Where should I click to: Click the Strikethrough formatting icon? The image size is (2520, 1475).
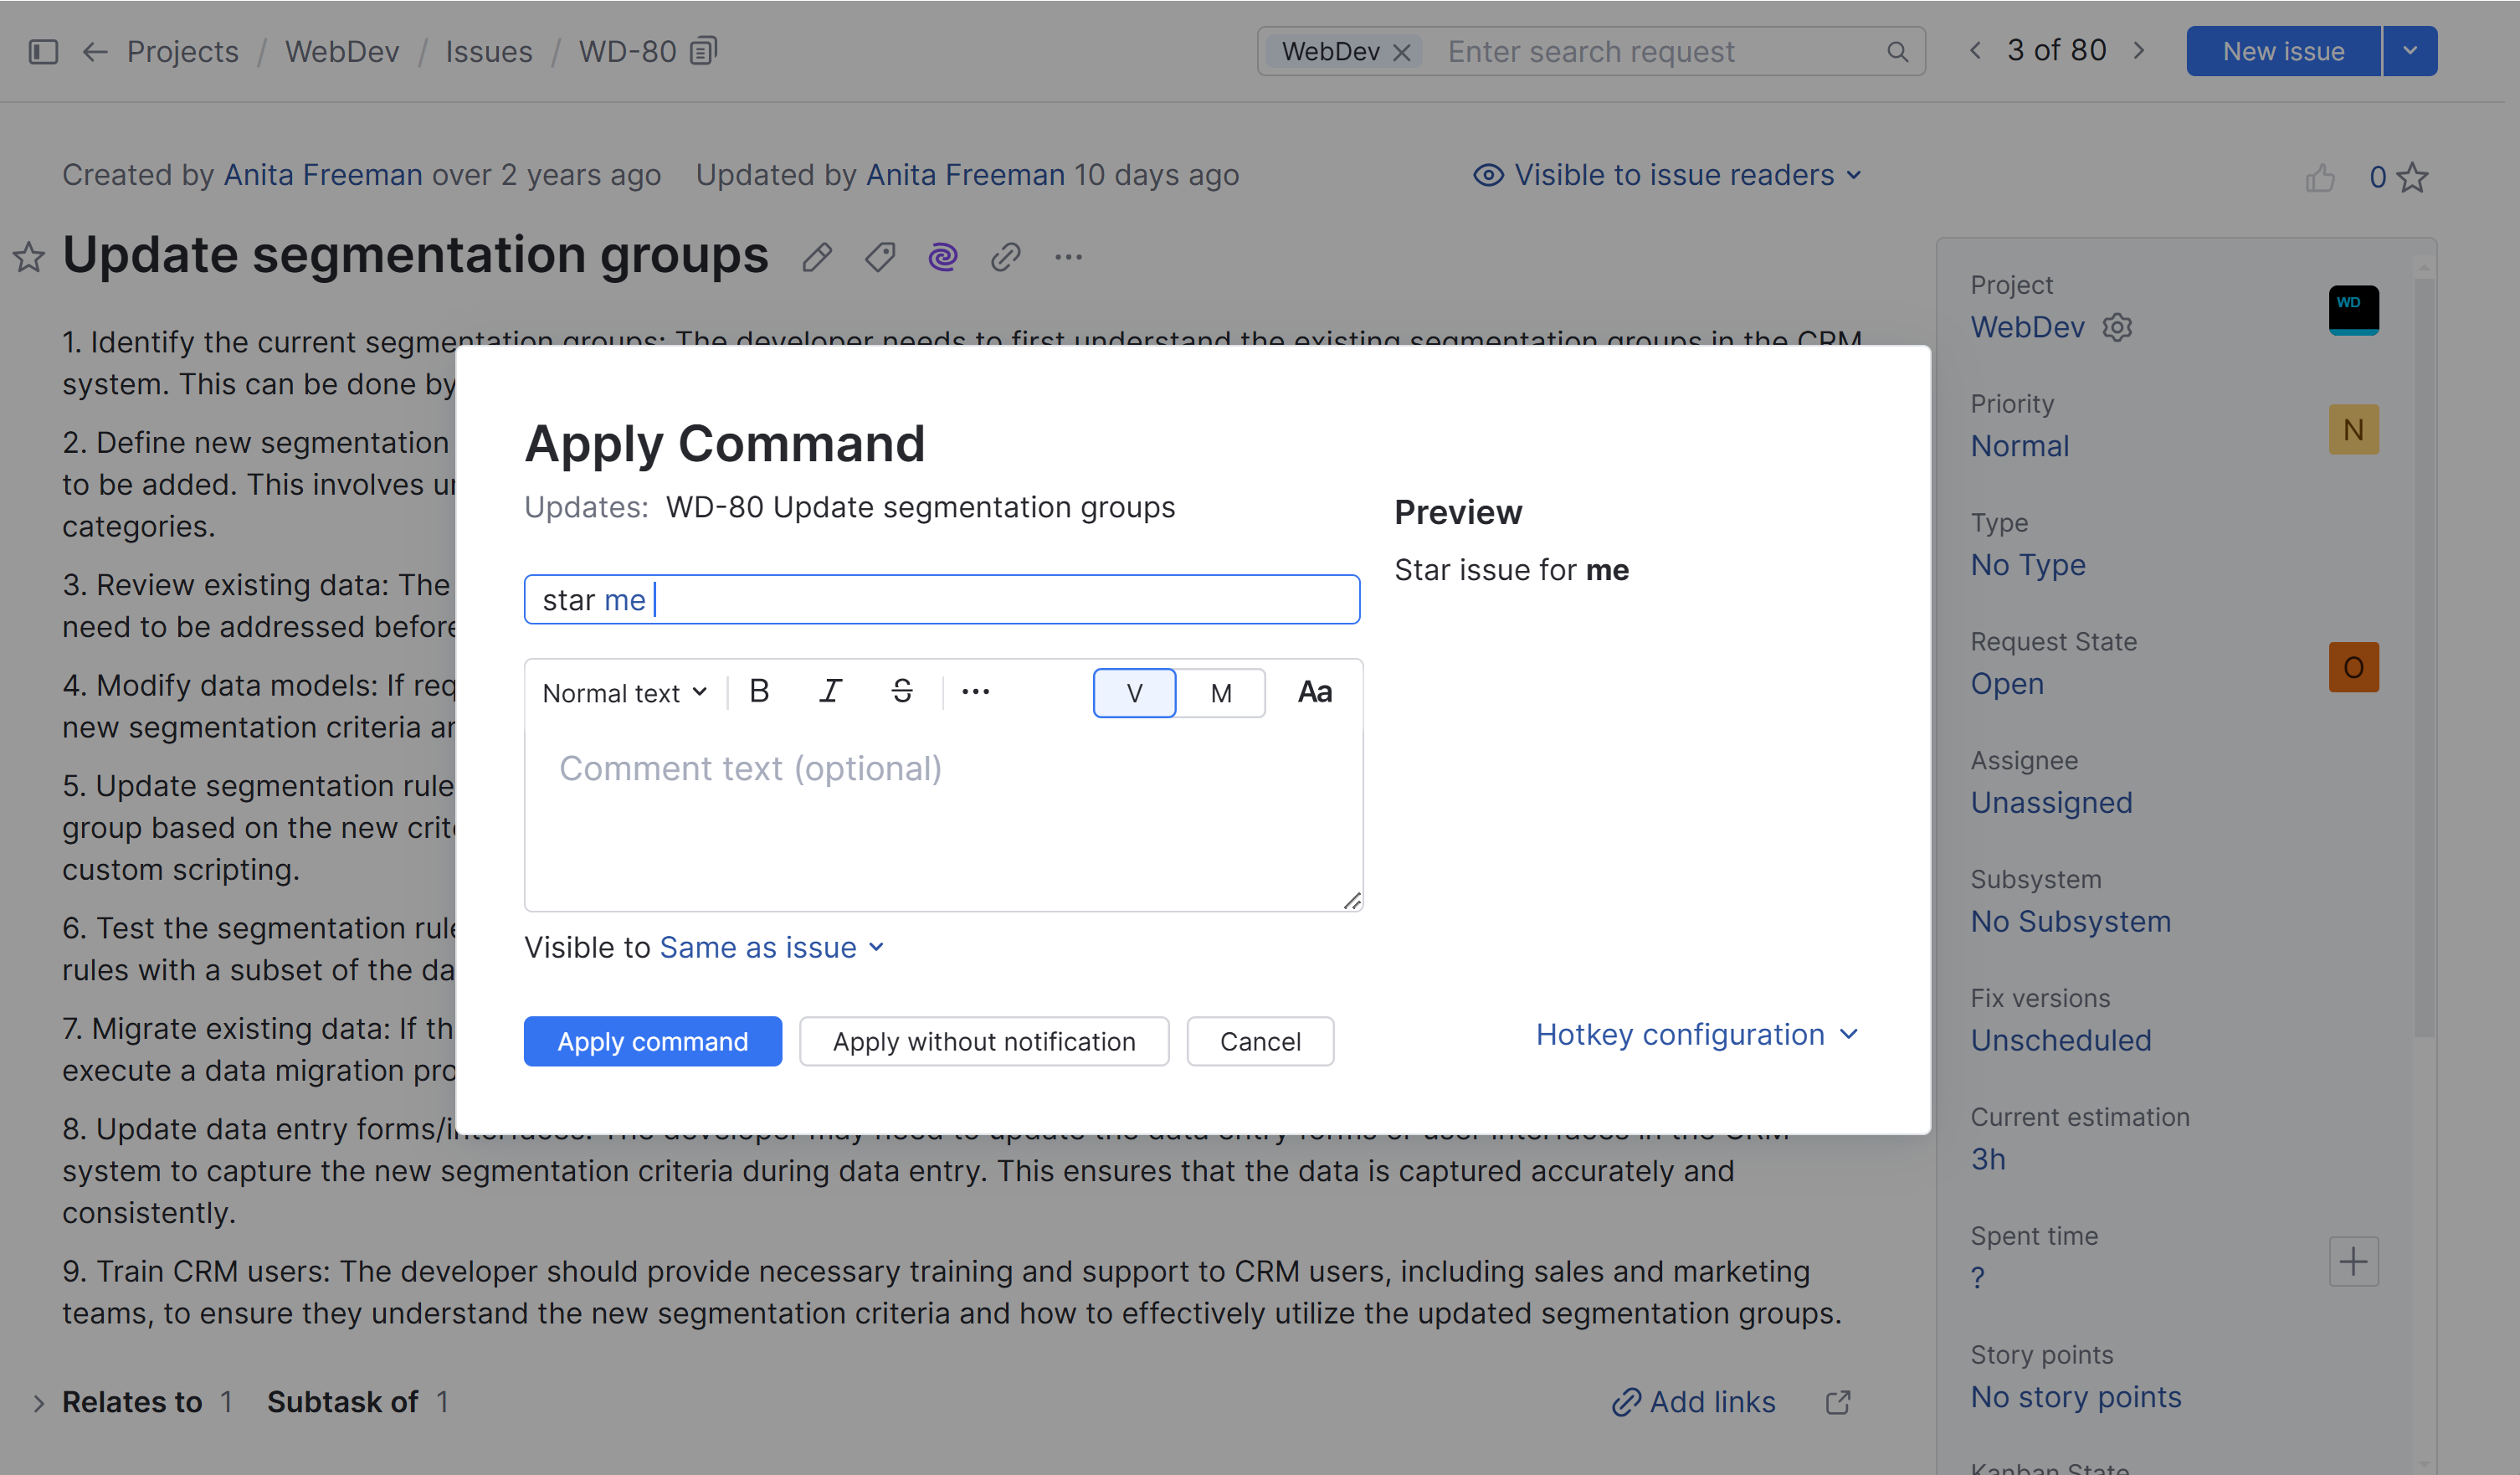(902, 691)
